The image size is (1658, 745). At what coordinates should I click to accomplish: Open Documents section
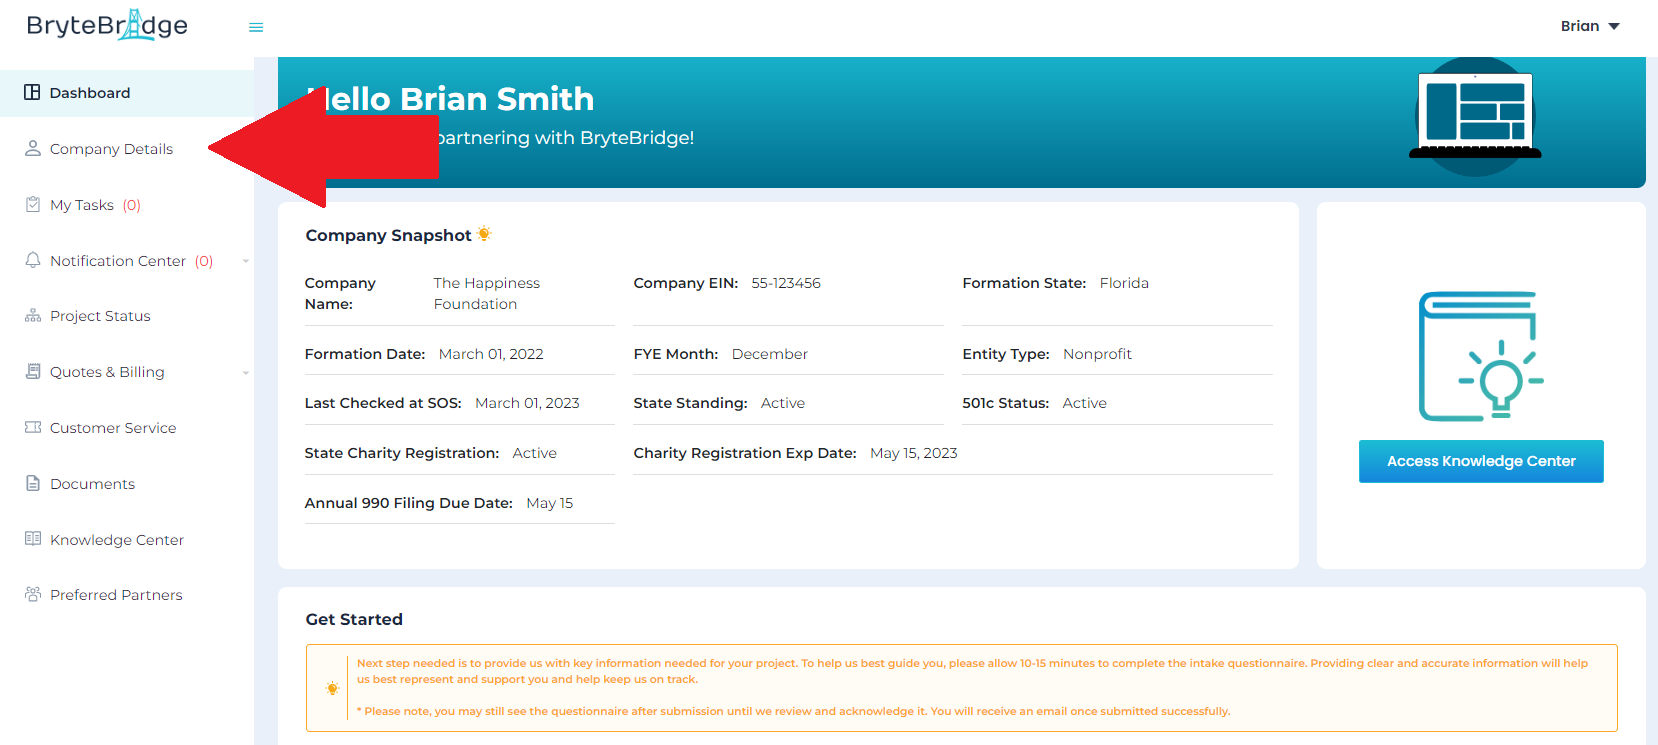pos(92,484)
